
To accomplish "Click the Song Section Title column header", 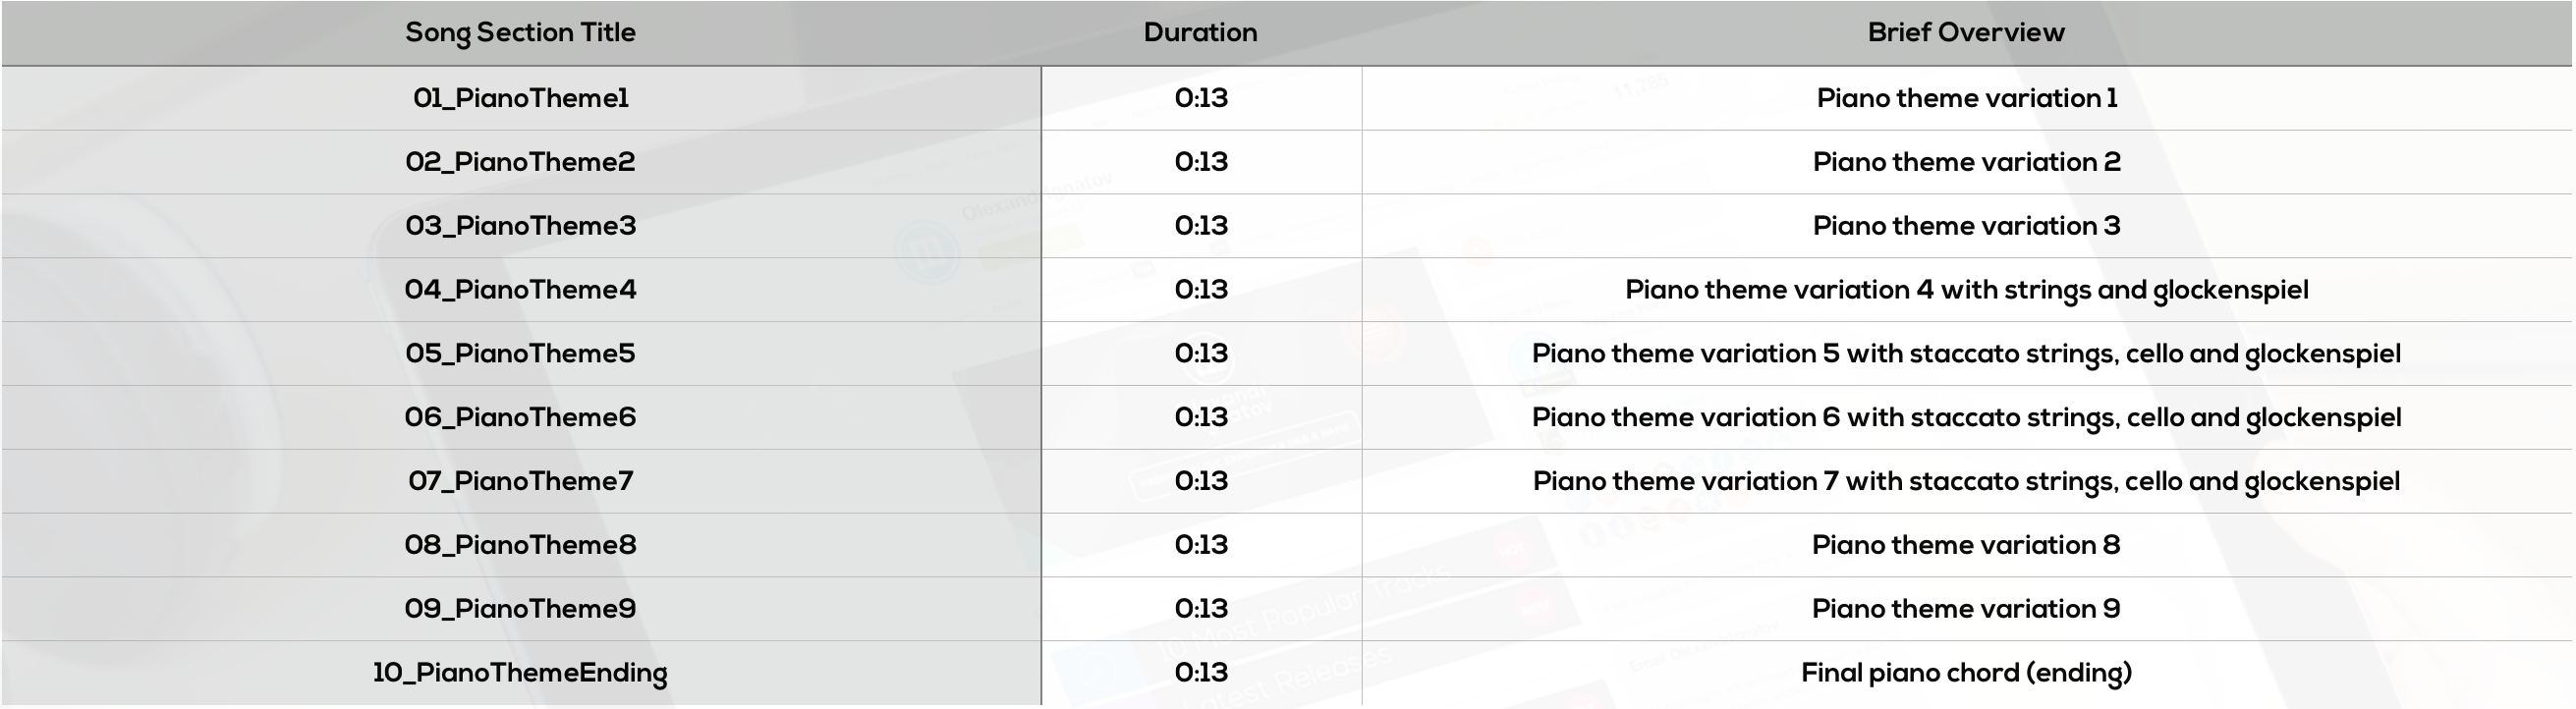I will [x=520, y=33].
